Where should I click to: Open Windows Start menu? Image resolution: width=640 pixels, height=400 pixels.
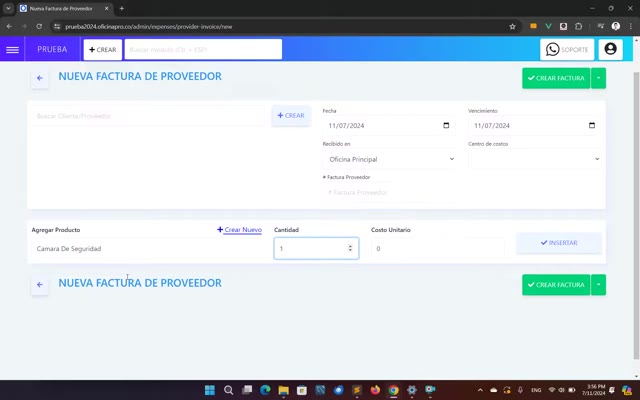point(210,390)
